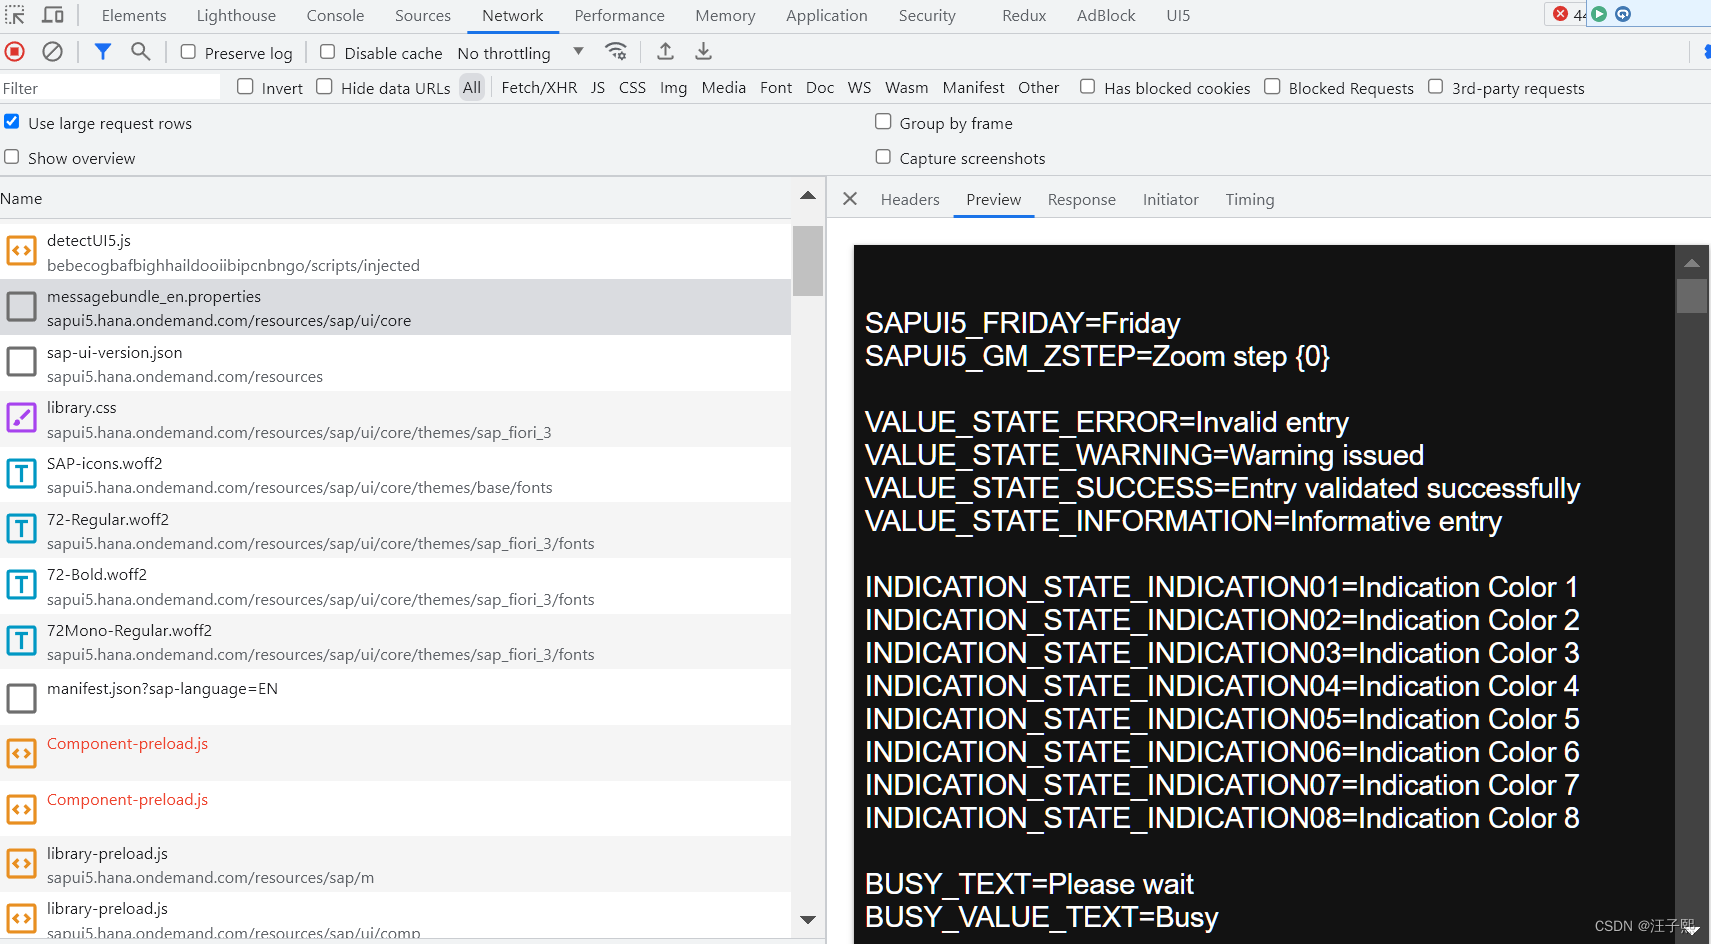Open the Timing tab

click(x=1250, y=200)
